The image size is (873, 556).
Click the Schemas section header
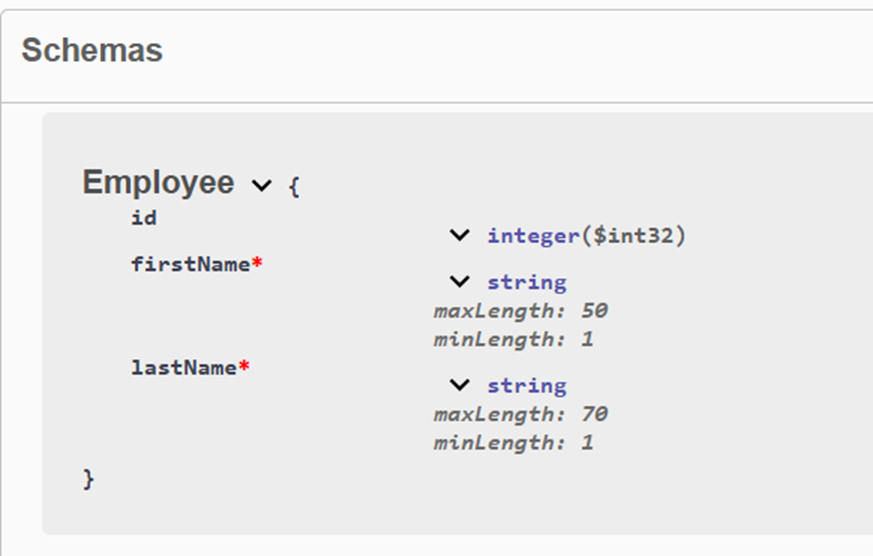92,50
